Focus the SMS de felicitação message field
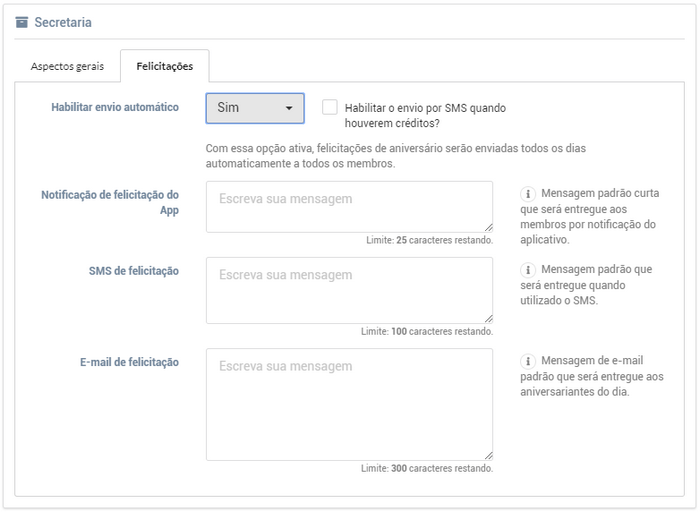700x512 pixels. (x=349, y=290)
